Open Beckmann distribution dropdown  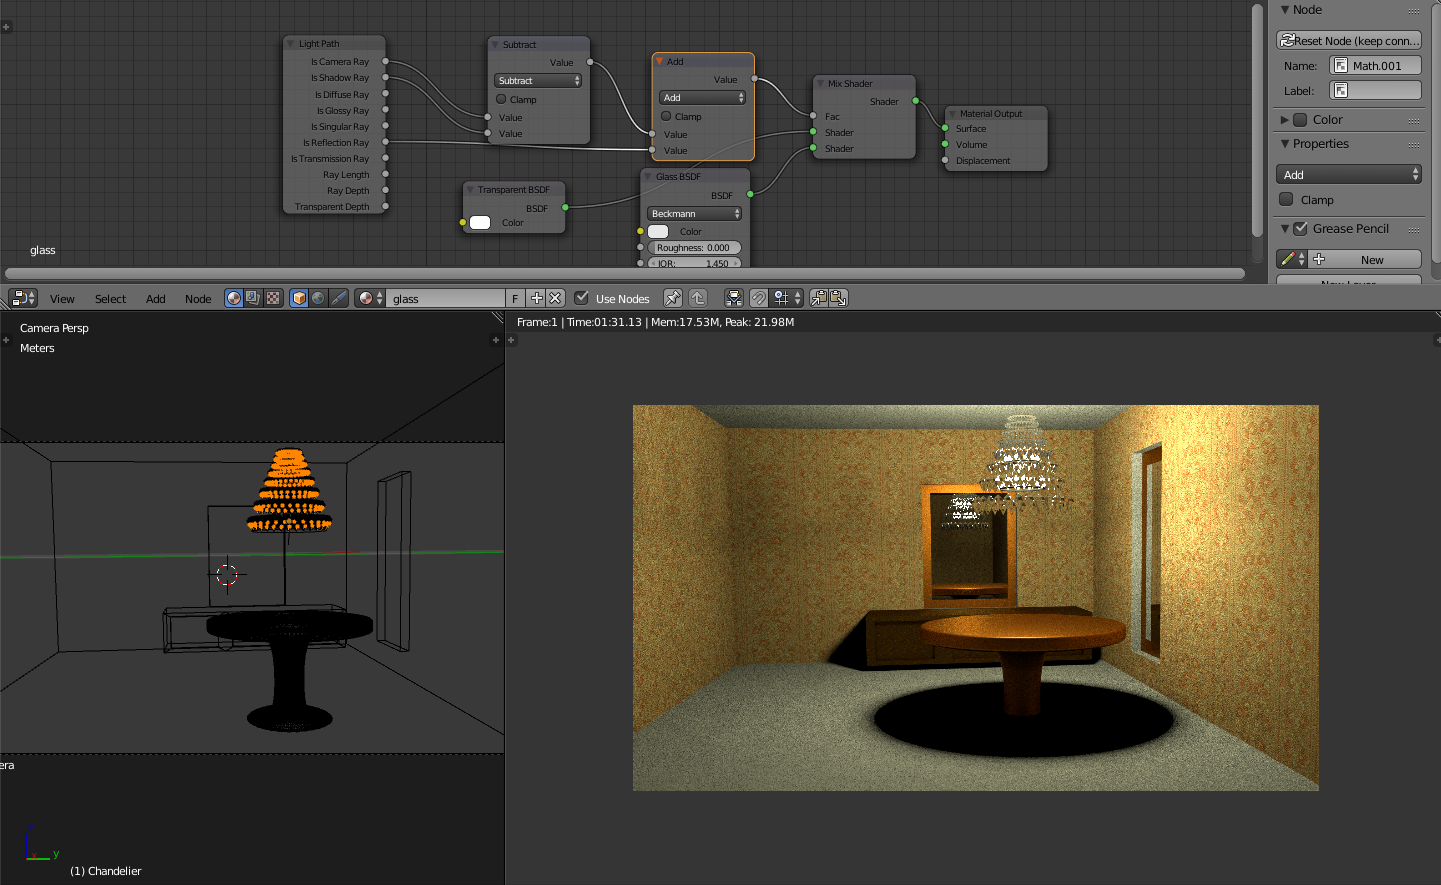coord(694,214)
